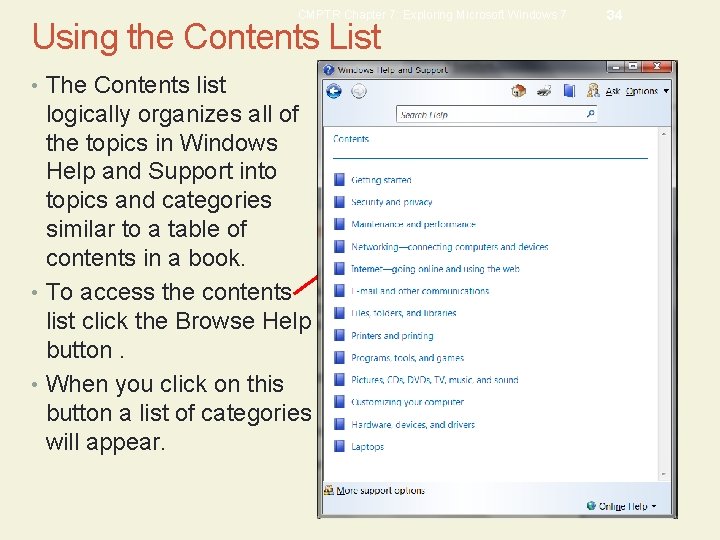Expand the Online Help dropdown
The height and width of the screenshot is (540, 720).
click(627, 506)
